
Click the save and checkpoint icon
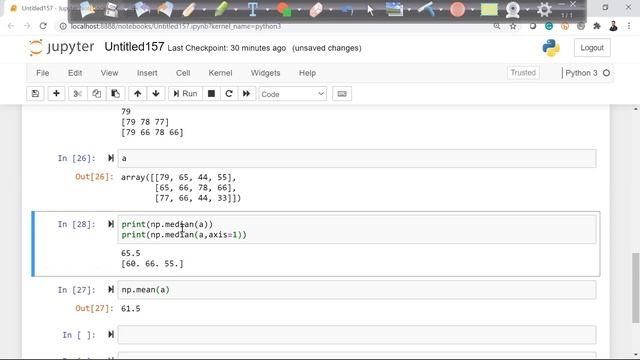point(35,94)
